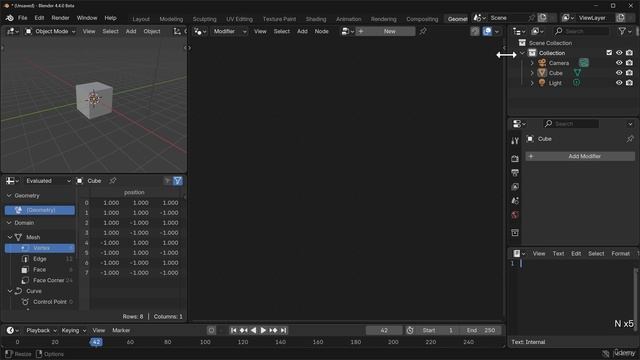
Task: Hide the Cube in viewport
Action: tap(619, 73)
